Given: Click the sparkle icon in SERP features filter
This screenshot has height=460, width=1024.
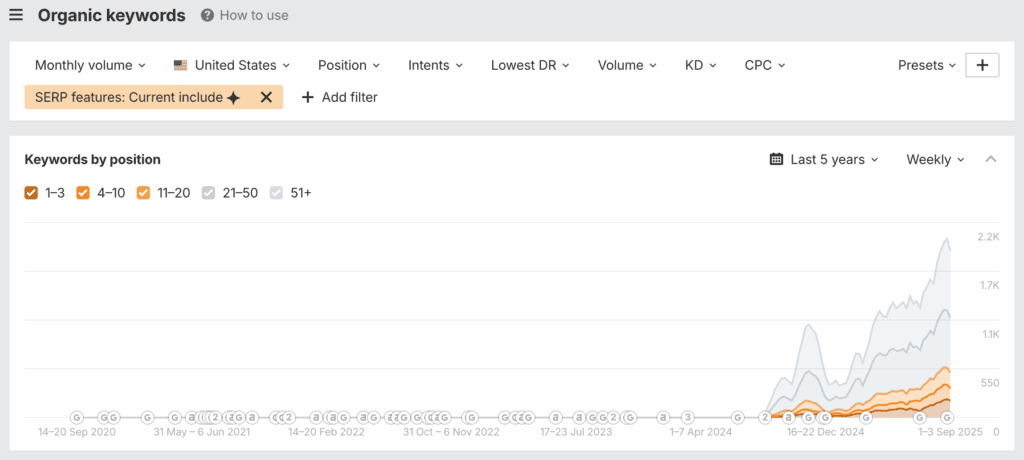Looking at the screenshot, I should (x=233, y=97).
